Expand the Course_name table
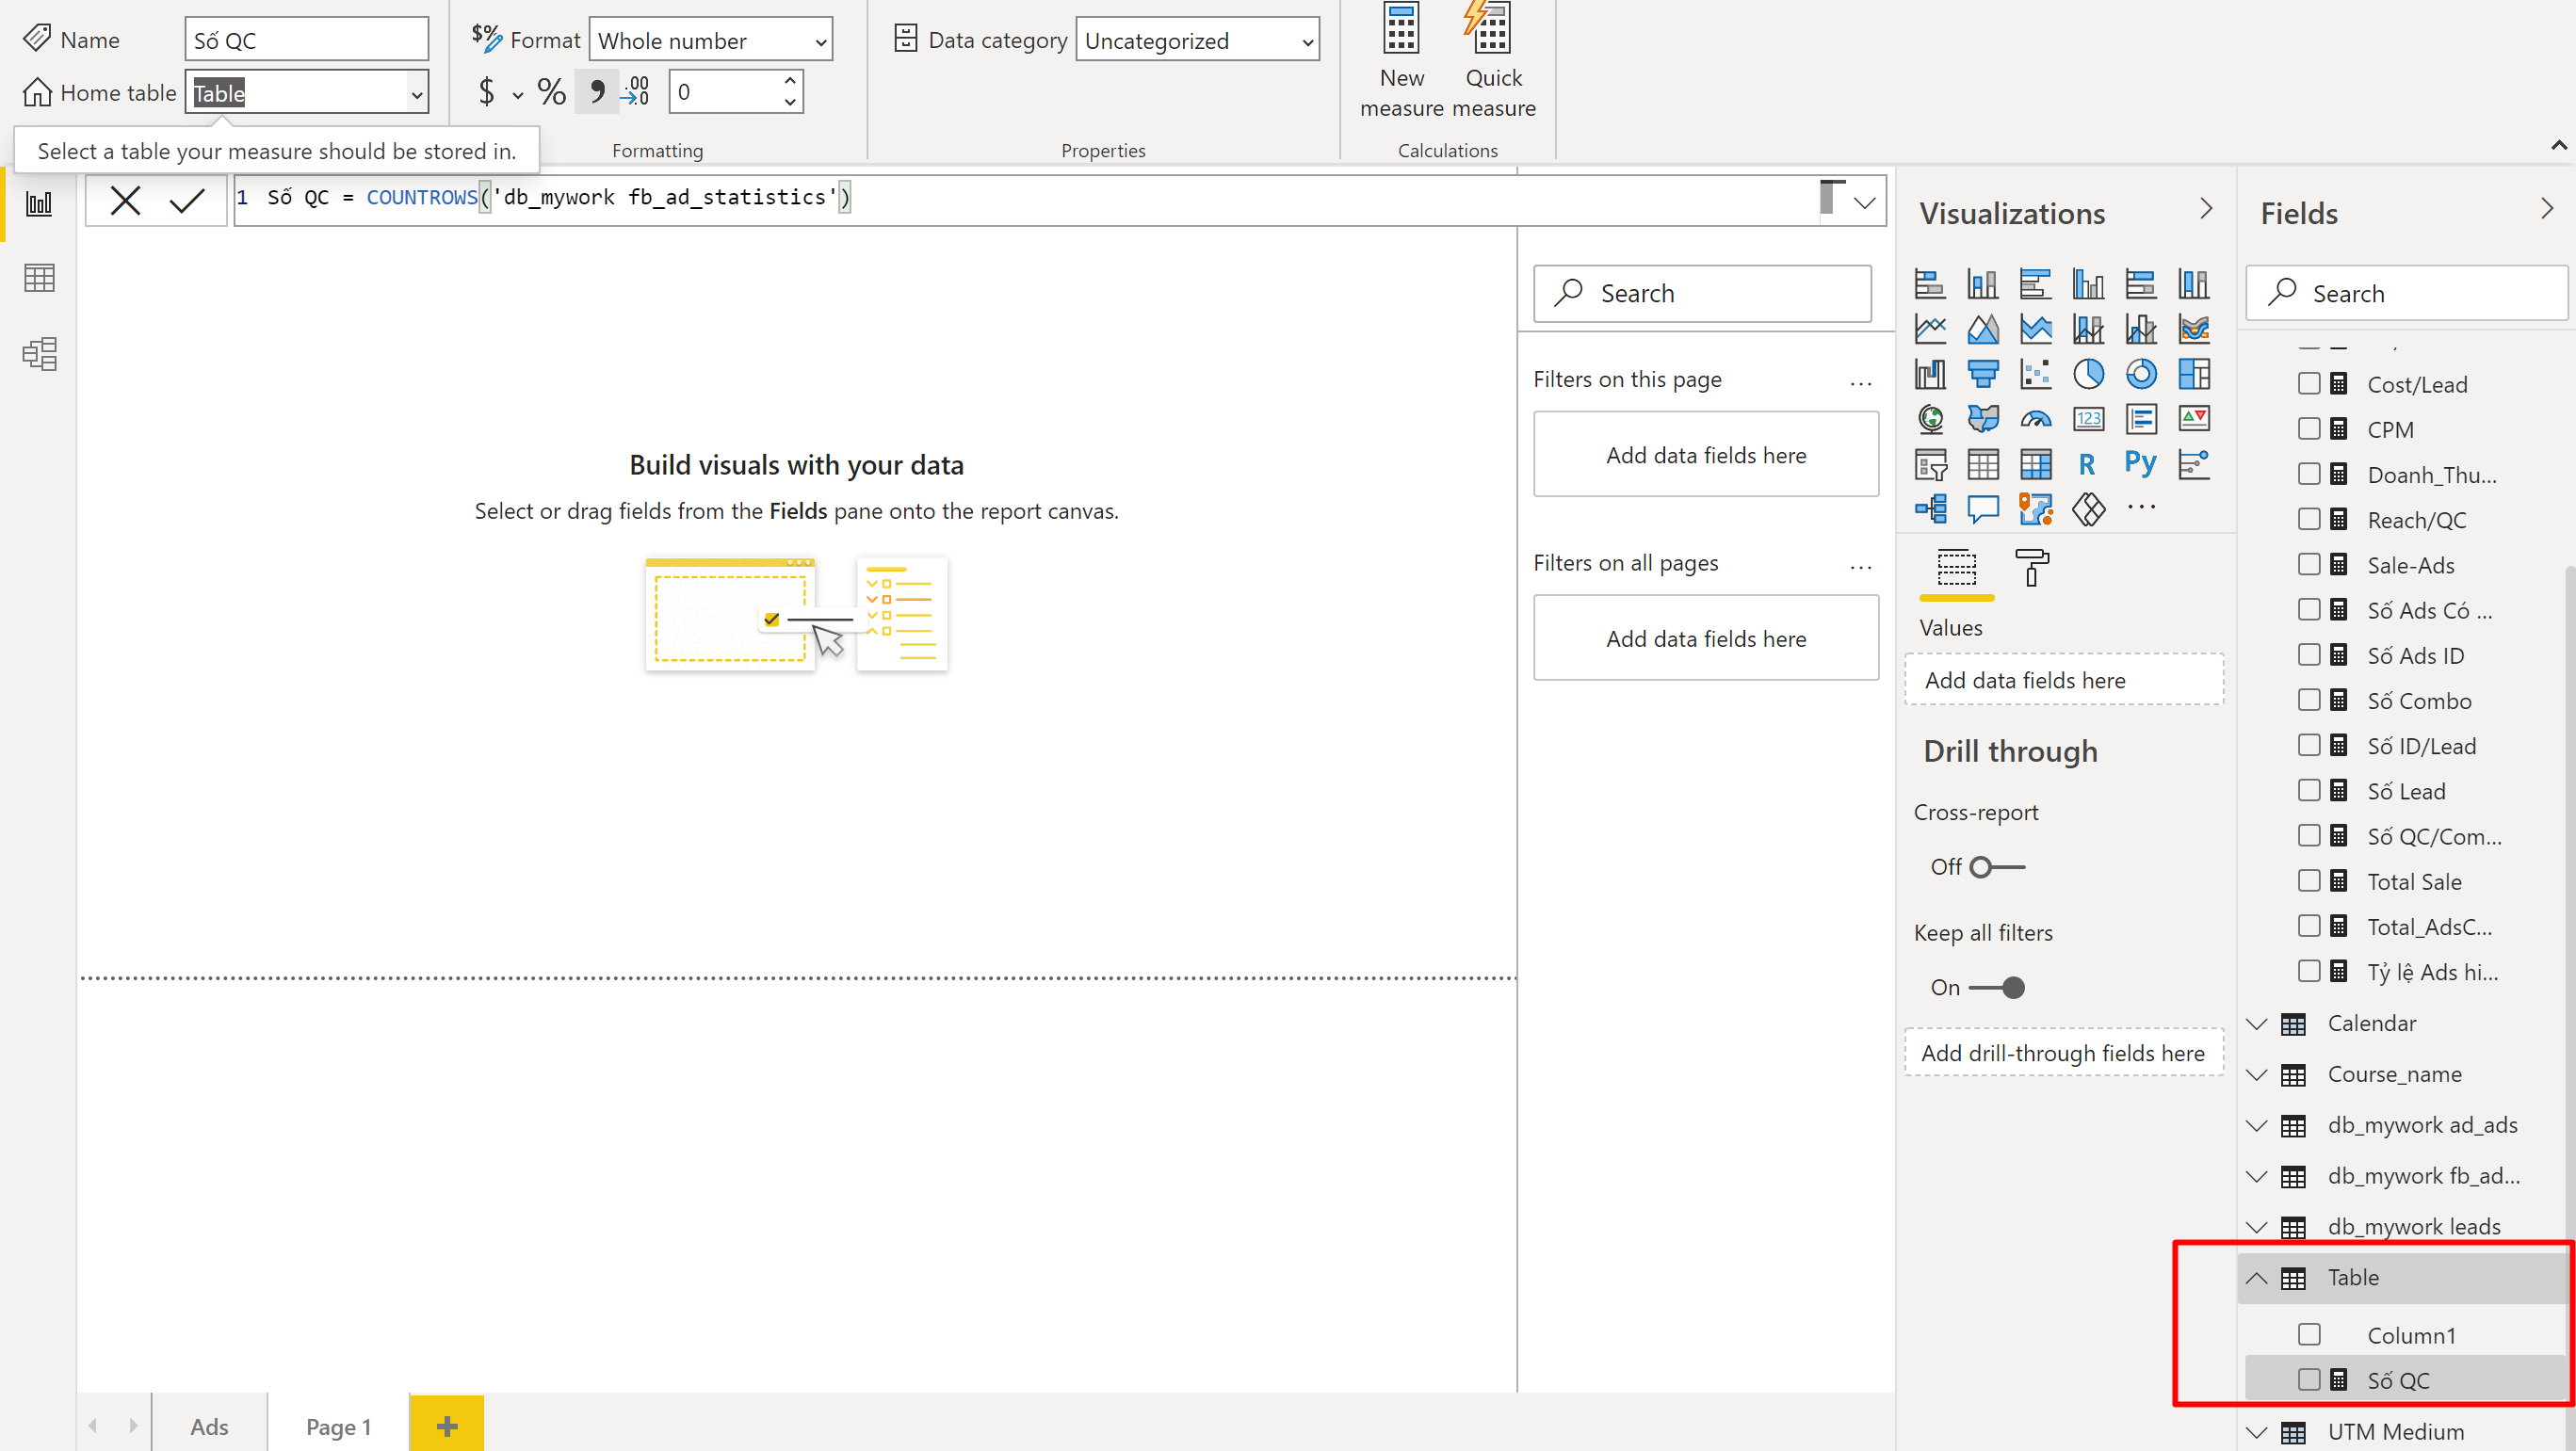Image resolution: width=2576 pixels, height=1451 pixels. pyautogui.click(x=2257, y=1074)
